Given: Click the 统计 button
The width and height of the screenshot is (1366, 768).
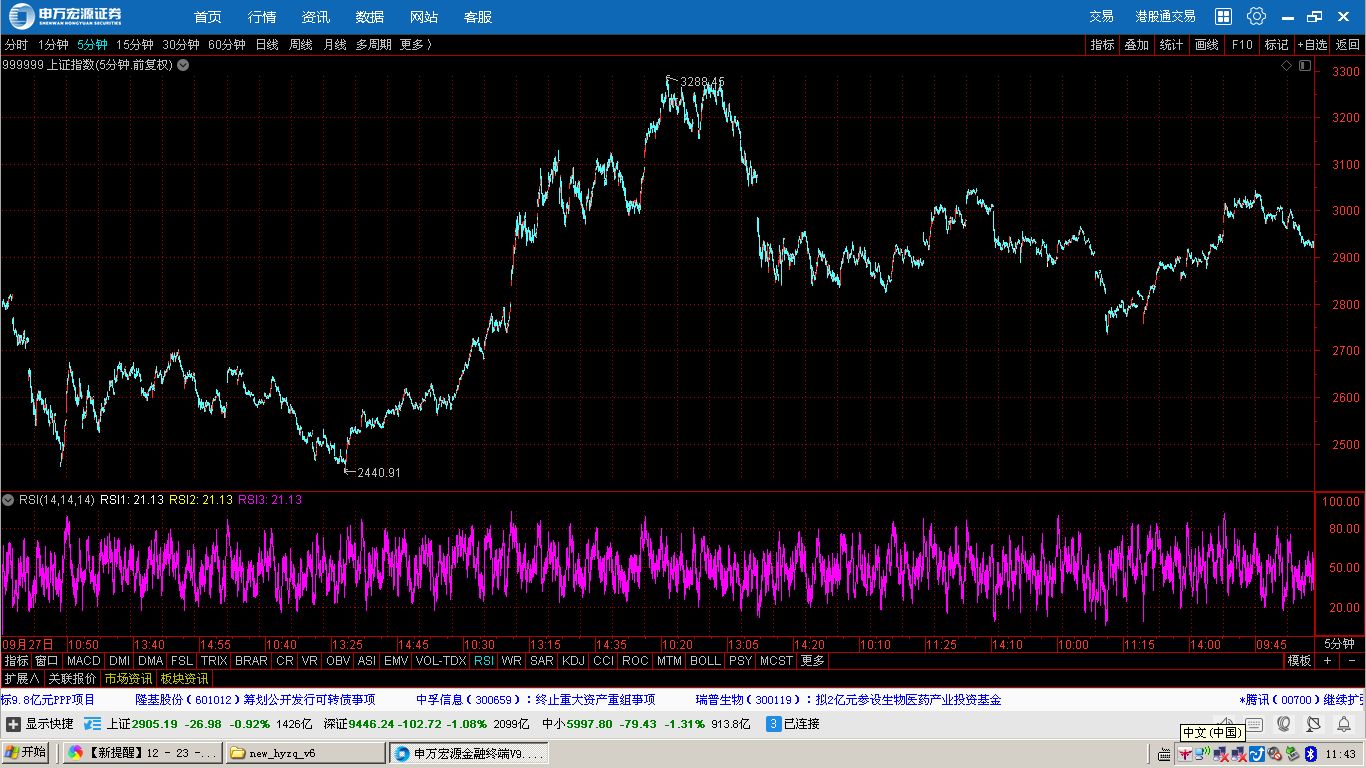Looking at the screenshot, I should [1171, 45].
